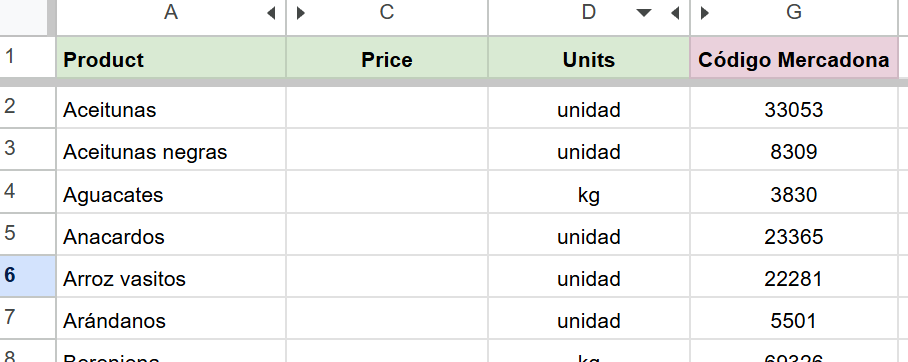Click the expand arrow left of column G
Viewport: 908px width, 362px height.
click(705, 13)
